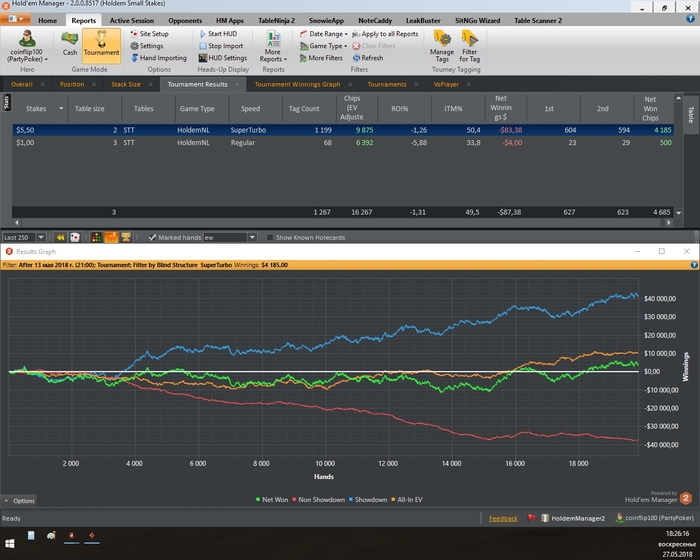The height and width of the screenshot is (560, 700).
Task: Click the trophy icon in hands toolbar
Action: (x=126, y=237)
